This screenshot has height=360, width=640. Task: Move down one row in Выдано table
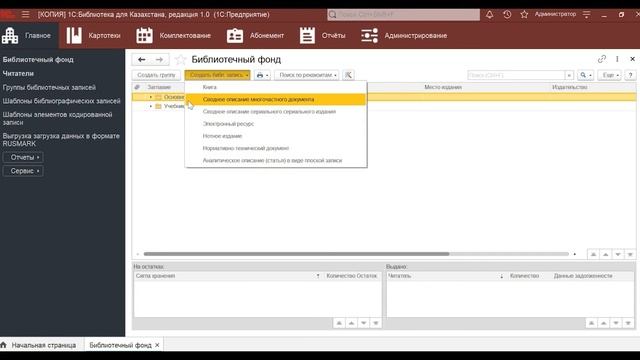pos(616,323)
